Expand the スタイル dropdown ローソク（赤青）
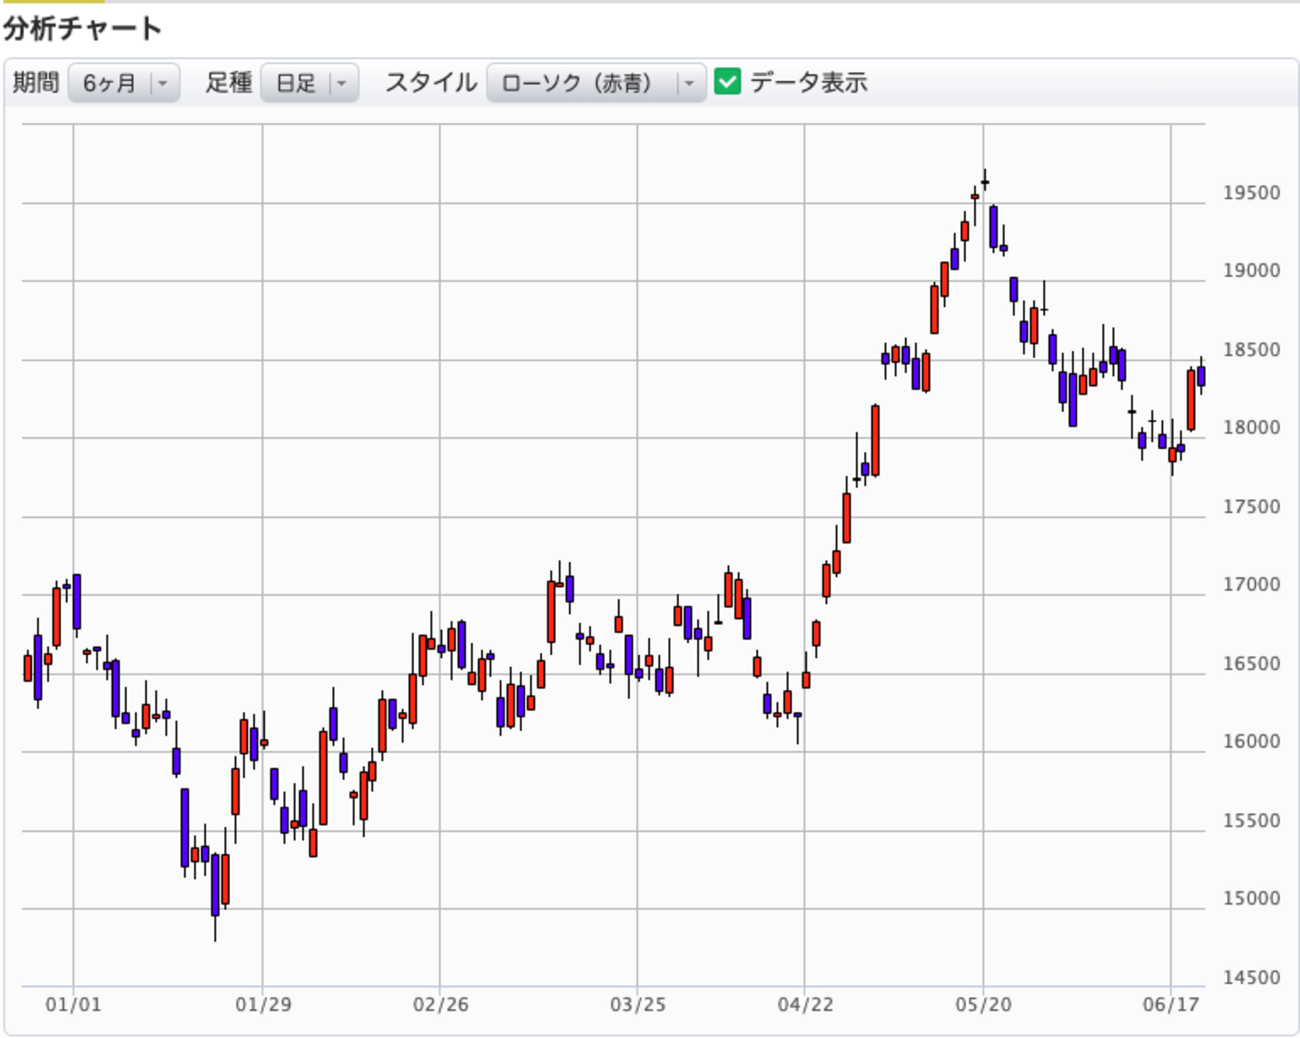The height and width of the screenshot is (1038, 1300). (595, 83)
